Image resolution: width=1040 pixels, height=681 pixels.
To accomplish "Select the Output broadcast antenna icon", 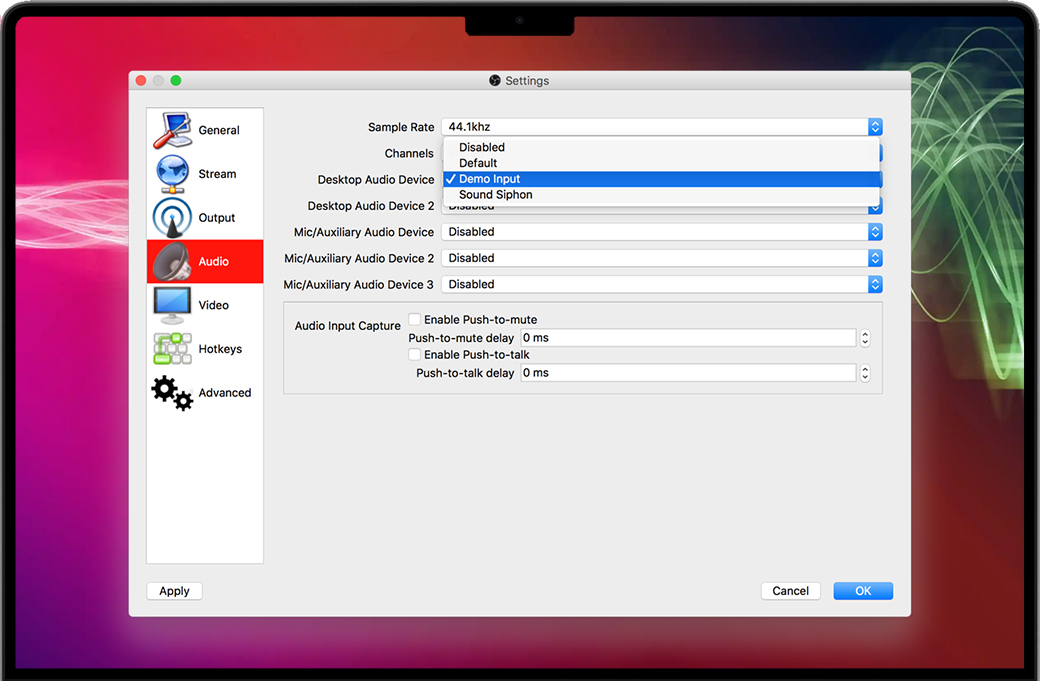I will pos(171,218).
